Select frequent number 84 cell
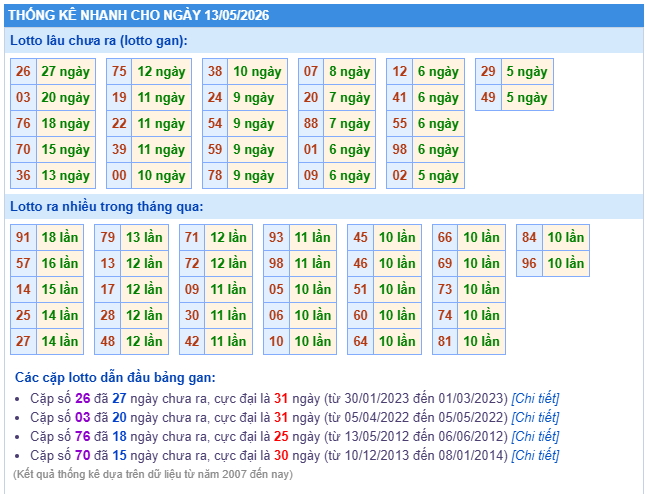Image resolution: width=647 pixels, height=494 pixels. click(529, 237)
